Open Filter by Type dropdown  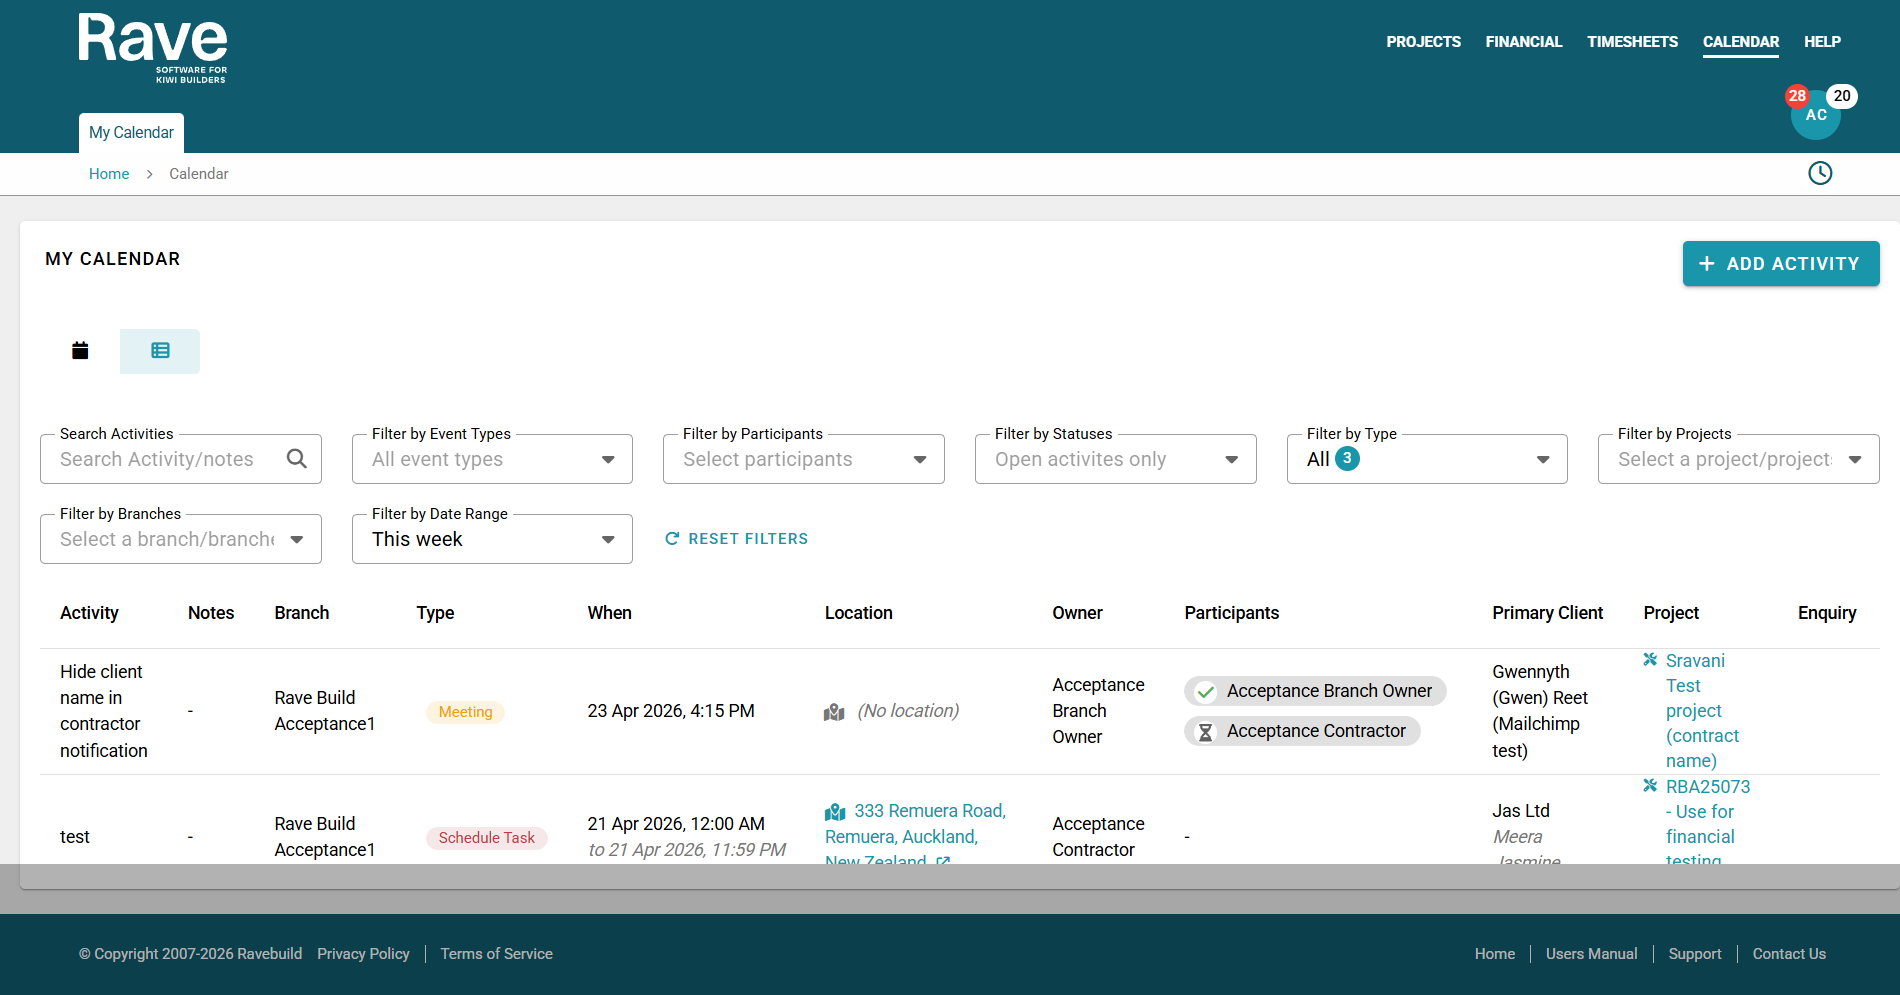pyautogui.click(x=1427, y=459)
